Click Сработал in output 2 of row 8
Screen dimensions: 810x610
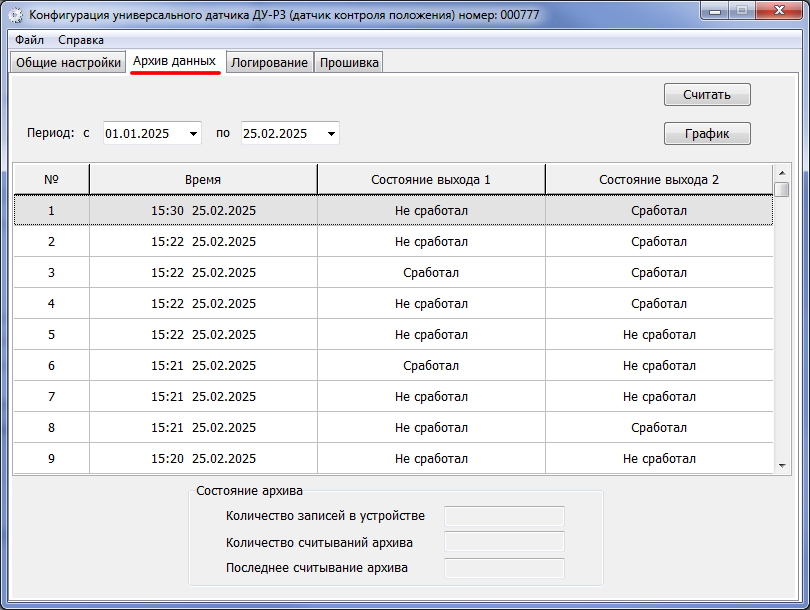(659, 428)
